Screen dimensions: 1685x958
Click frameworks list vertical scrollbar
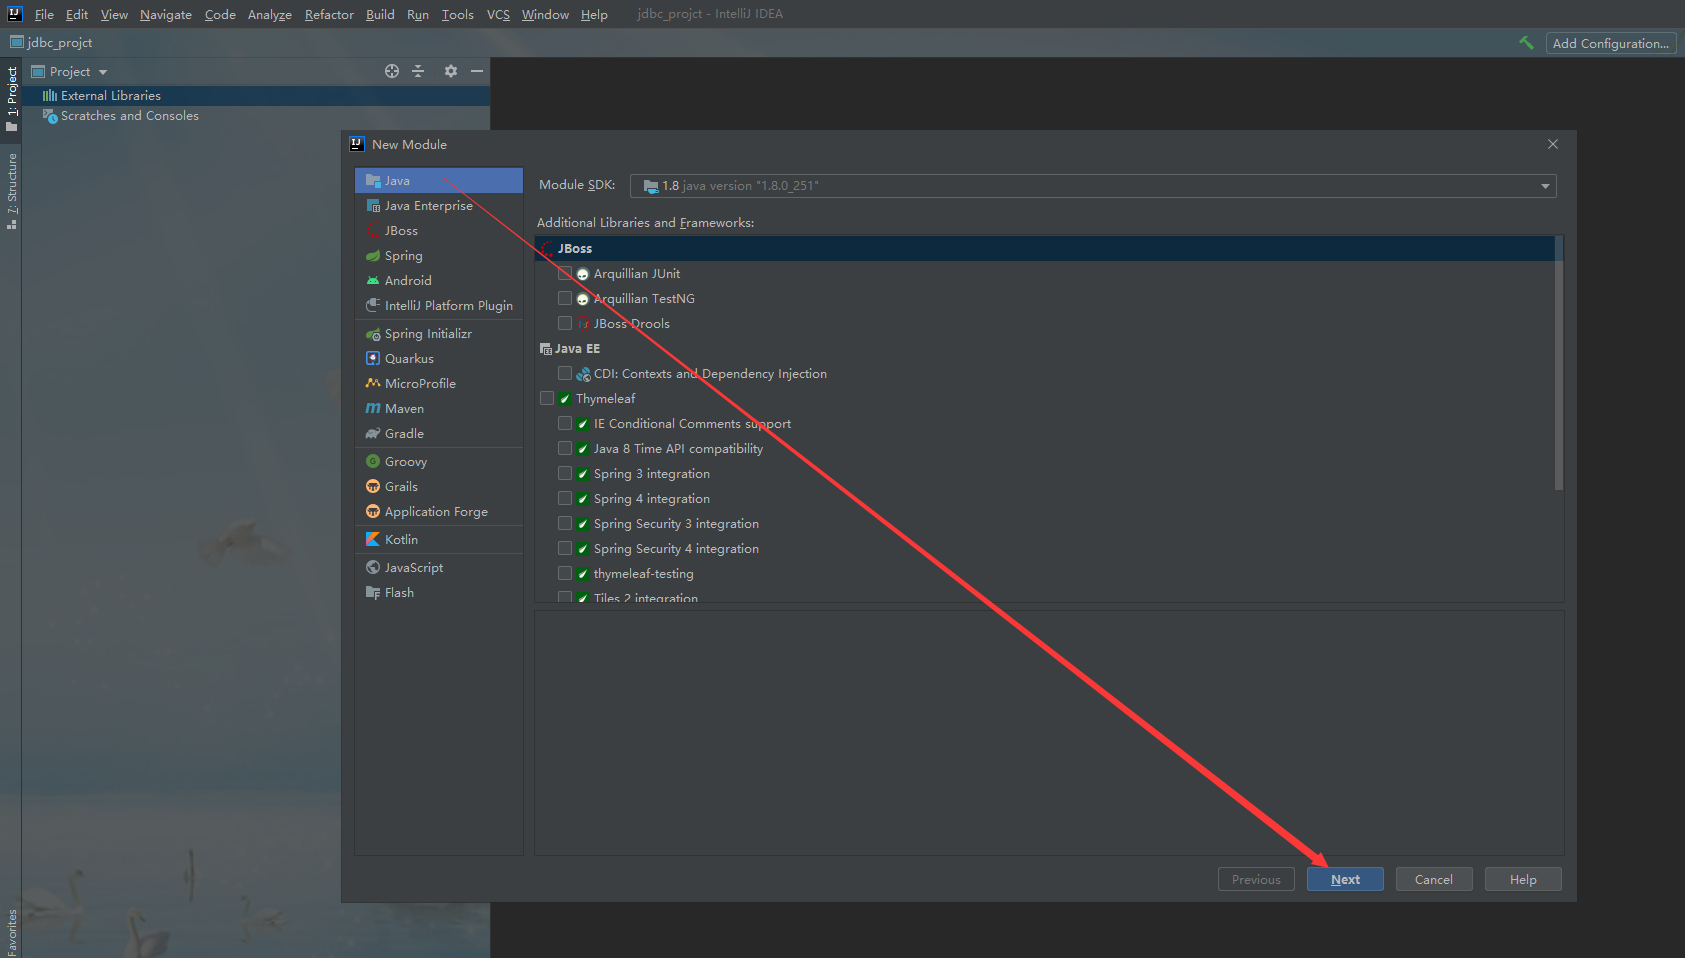pyautogui.click(x=1559, y=364)
